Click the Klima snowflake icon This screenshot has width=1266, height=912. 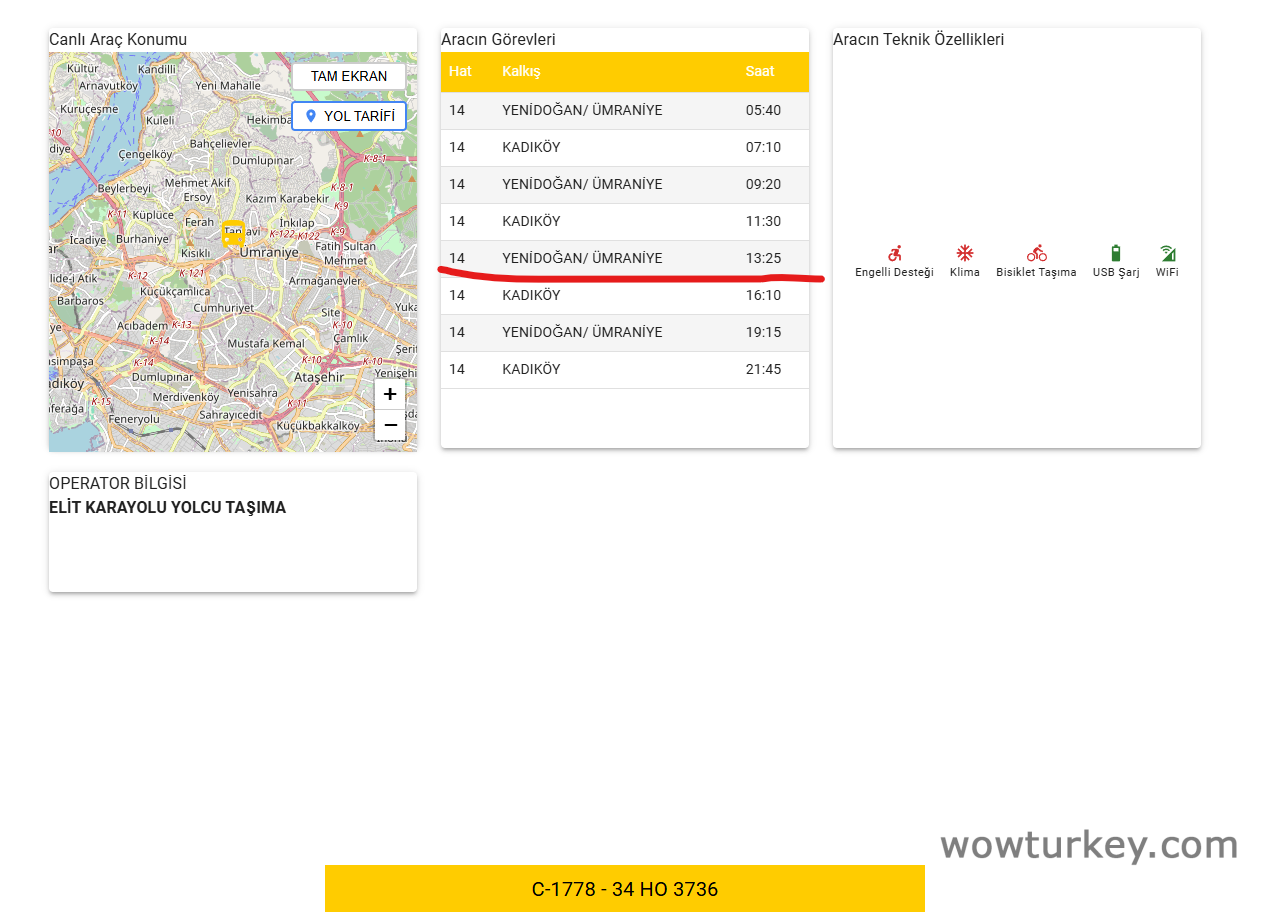click(x=964, y=255)
